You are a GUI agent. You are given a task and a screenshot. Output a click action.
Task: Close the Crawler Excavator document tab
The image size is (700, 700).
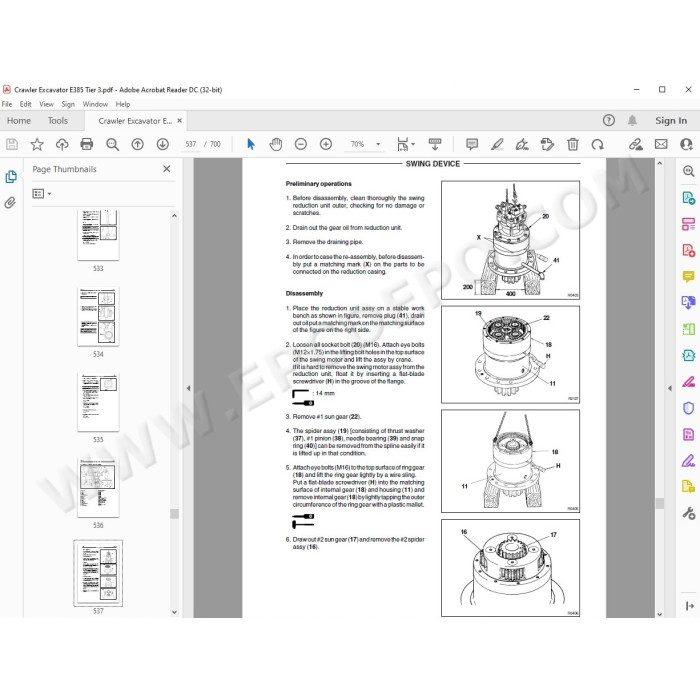click(179, 121)
